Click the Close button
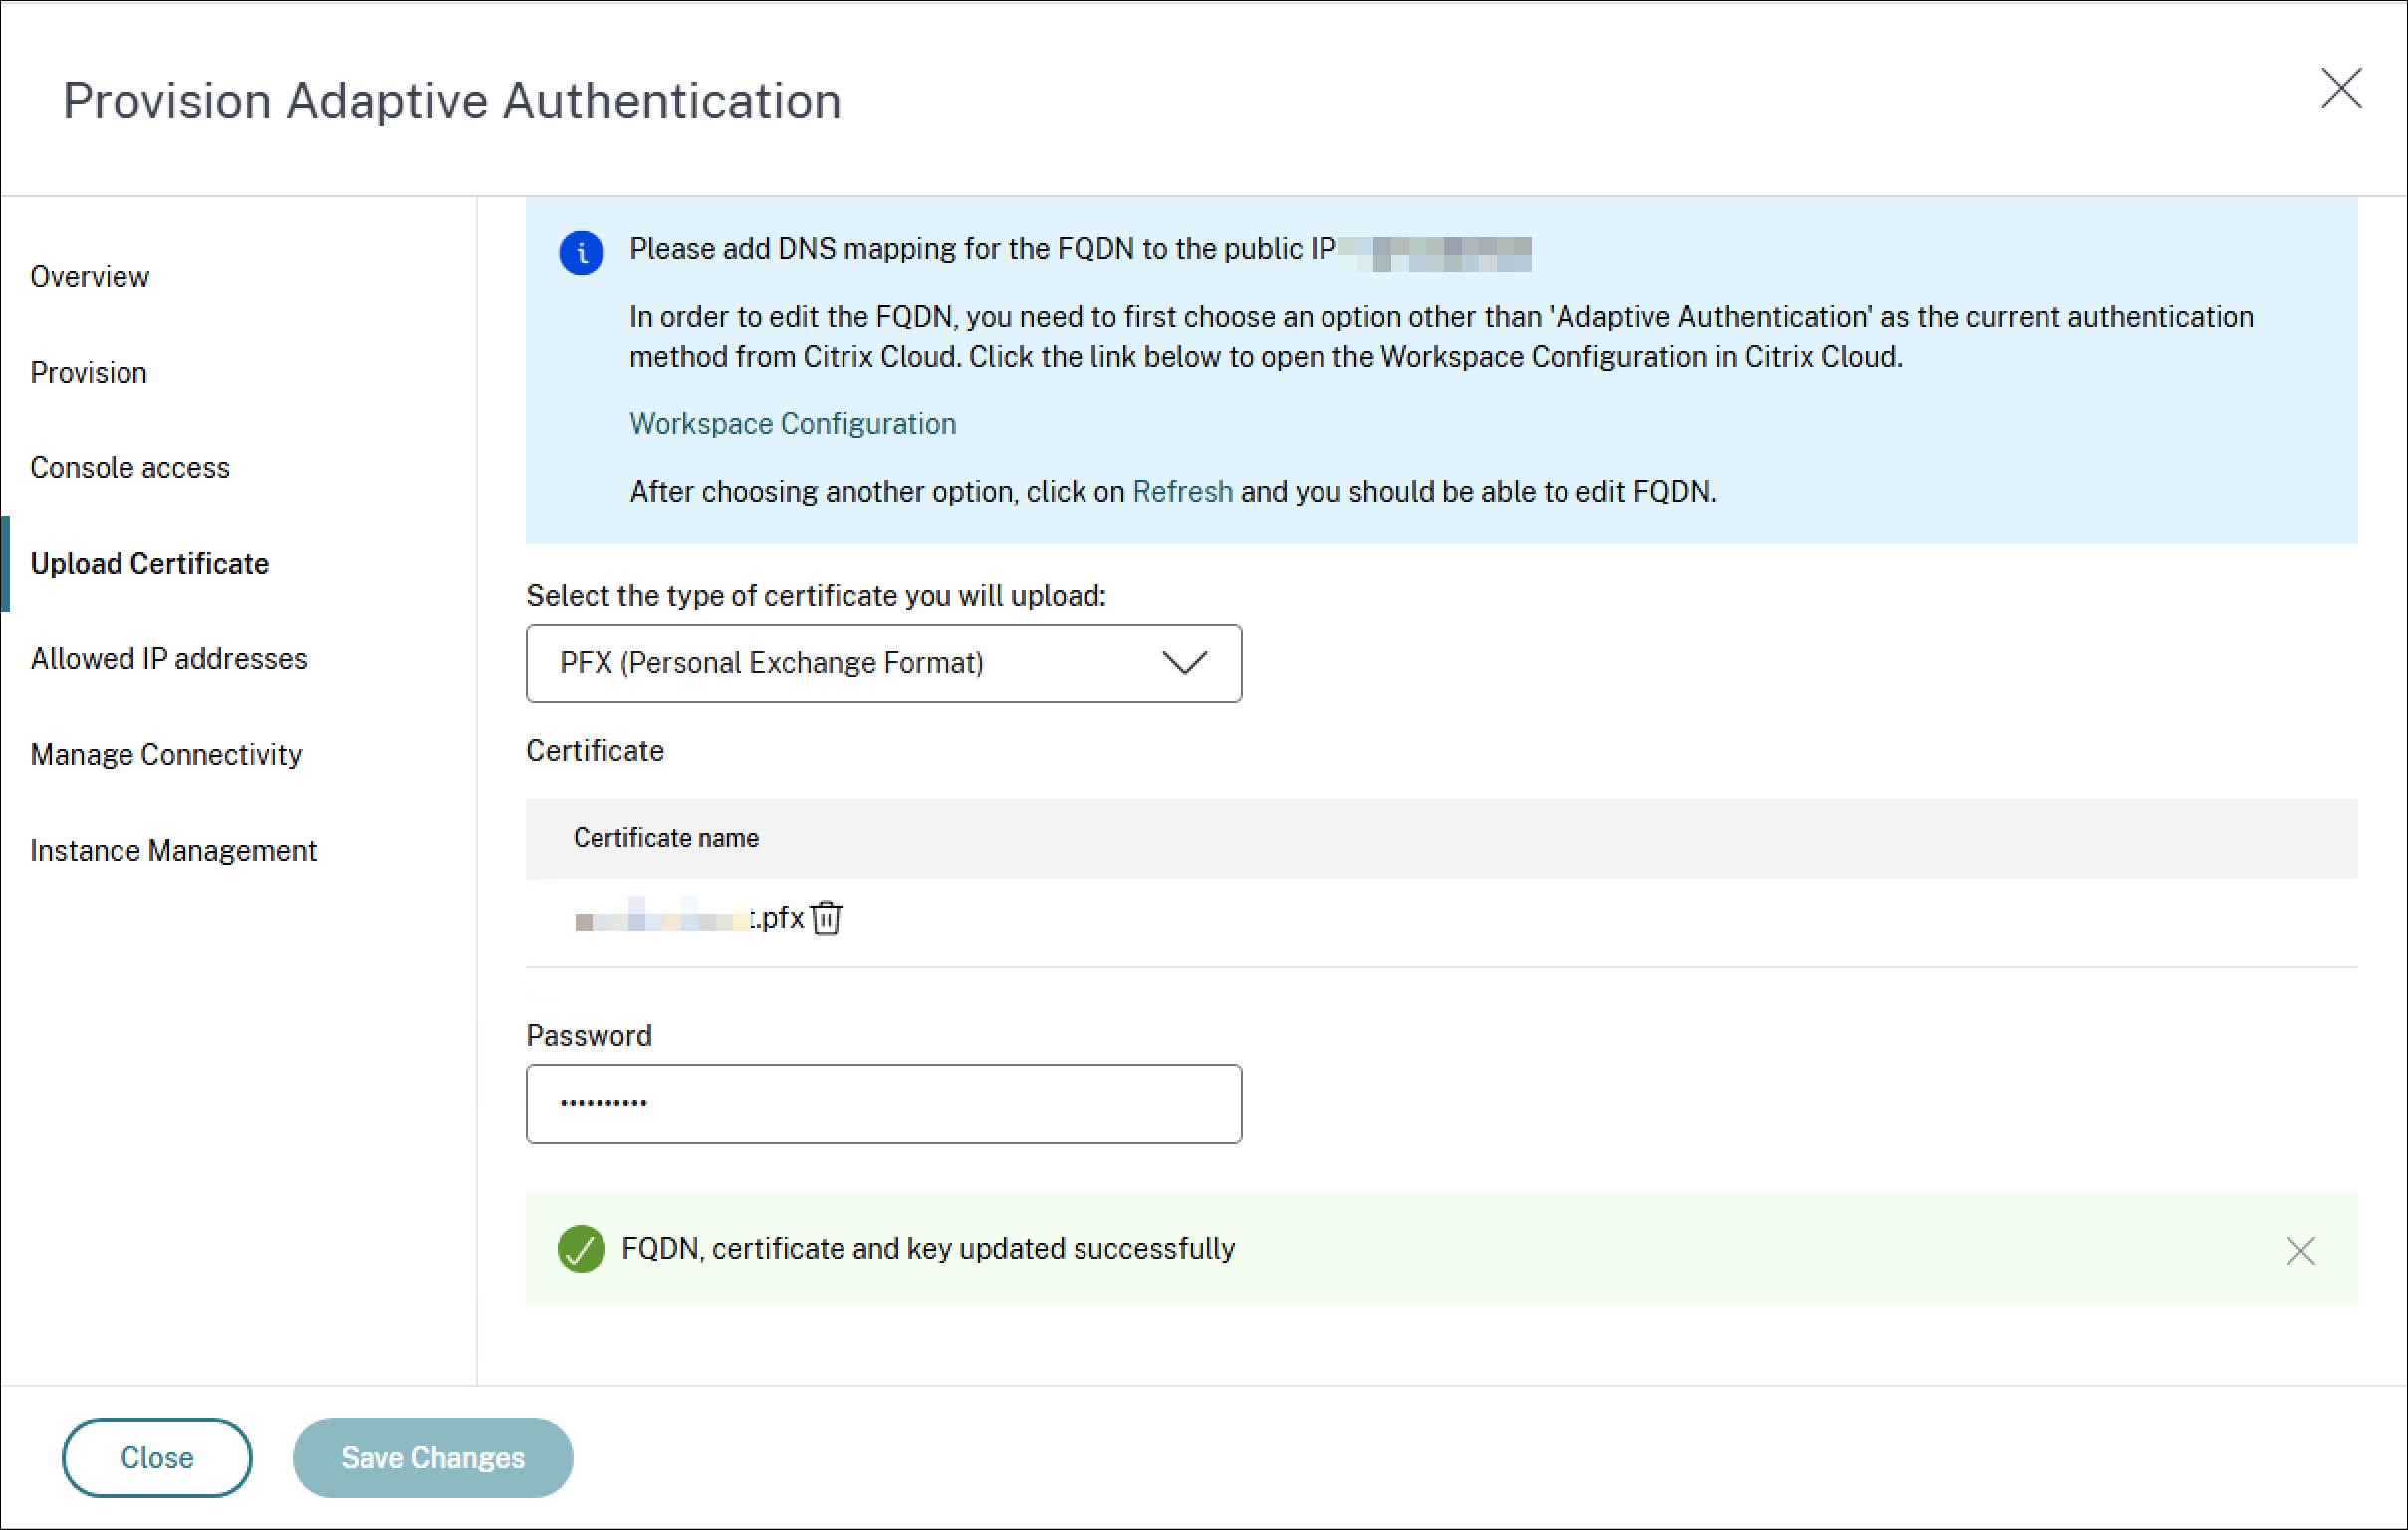2408x1530 pixels. click(156, 1457)
